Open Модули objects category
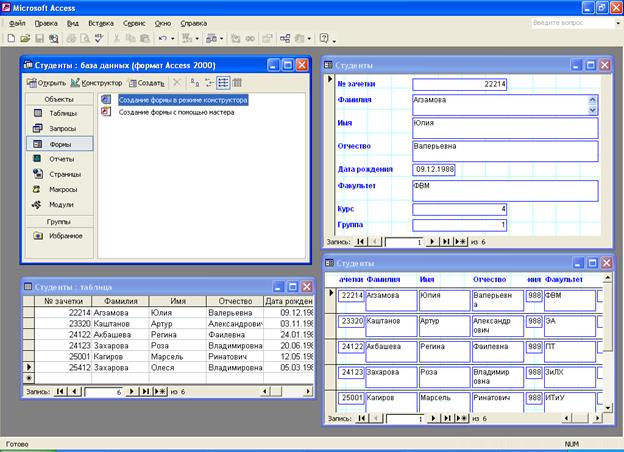624x452 pixels. (x=60, y=203)
